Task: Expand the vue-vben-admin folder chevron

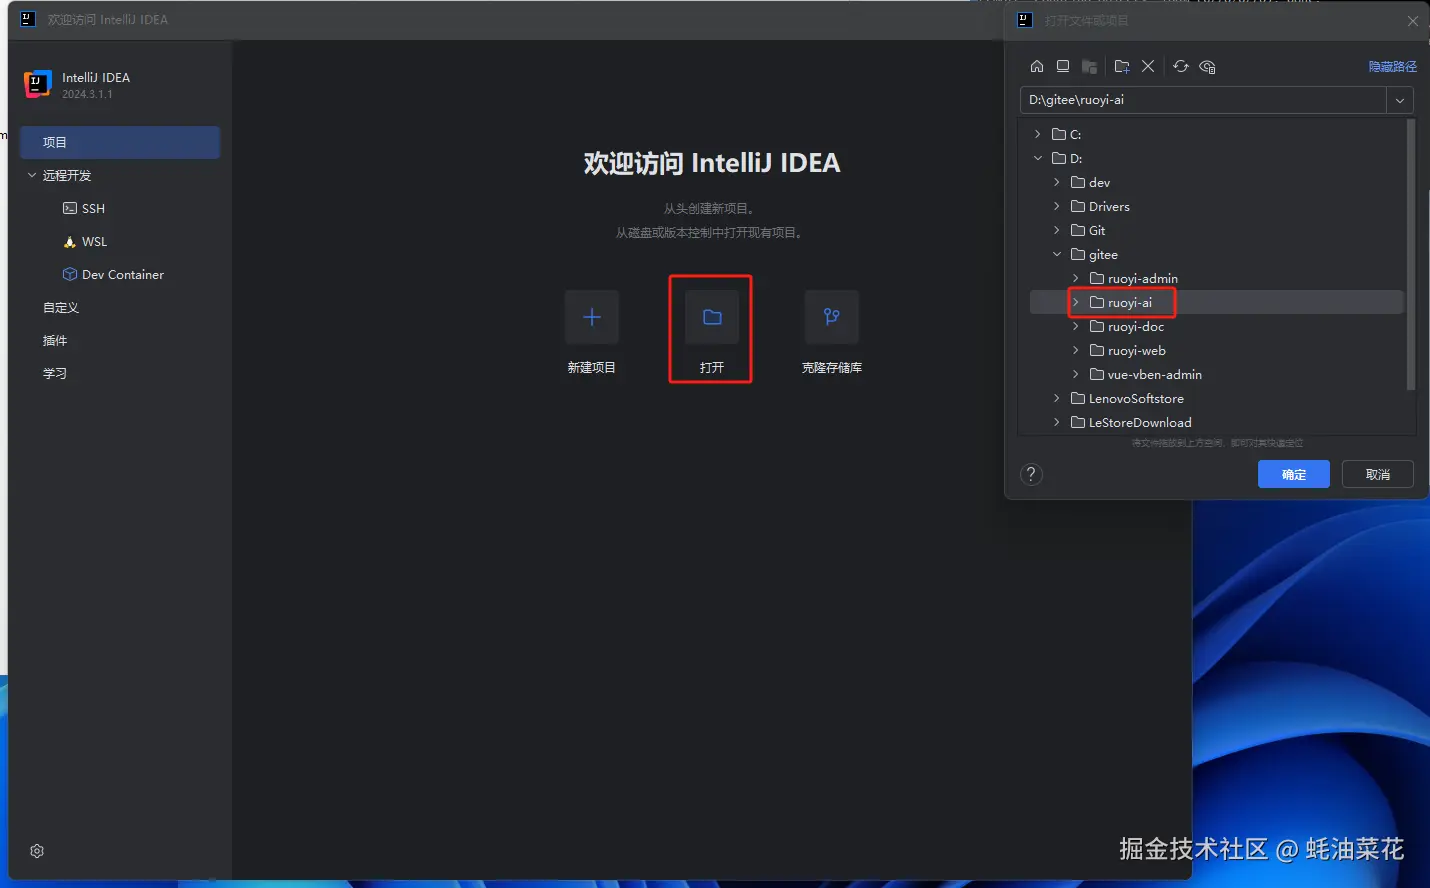Action: [1075, 374]
